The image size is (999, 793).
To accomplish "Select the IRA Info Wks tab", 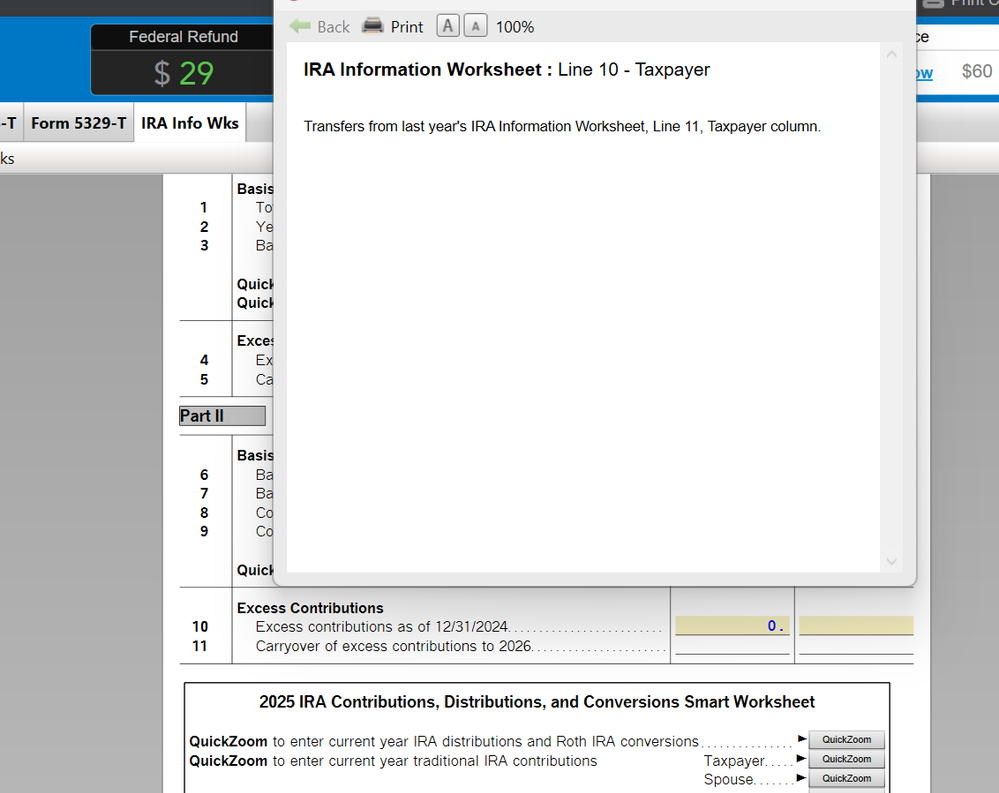I will (x=190, y=123).
